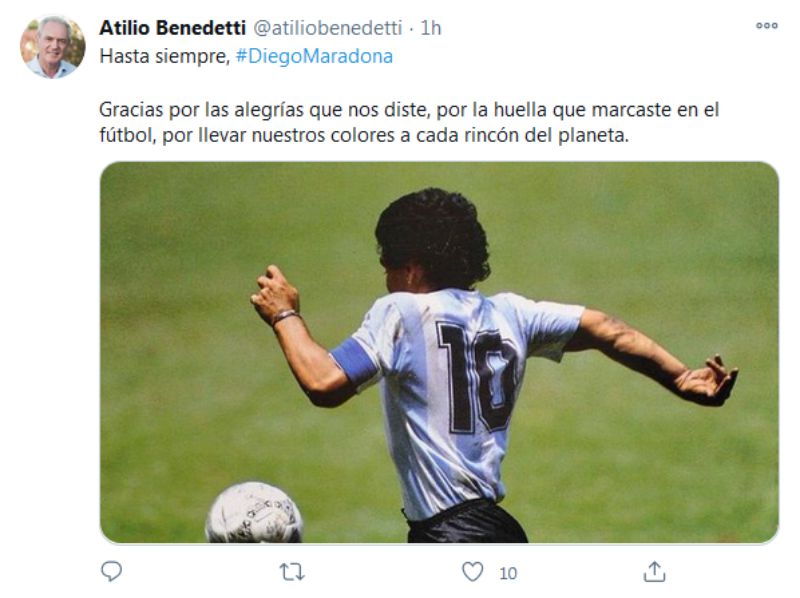800x598 pixels.
Task: Open the three-dot more options menu
Action: 767,26
